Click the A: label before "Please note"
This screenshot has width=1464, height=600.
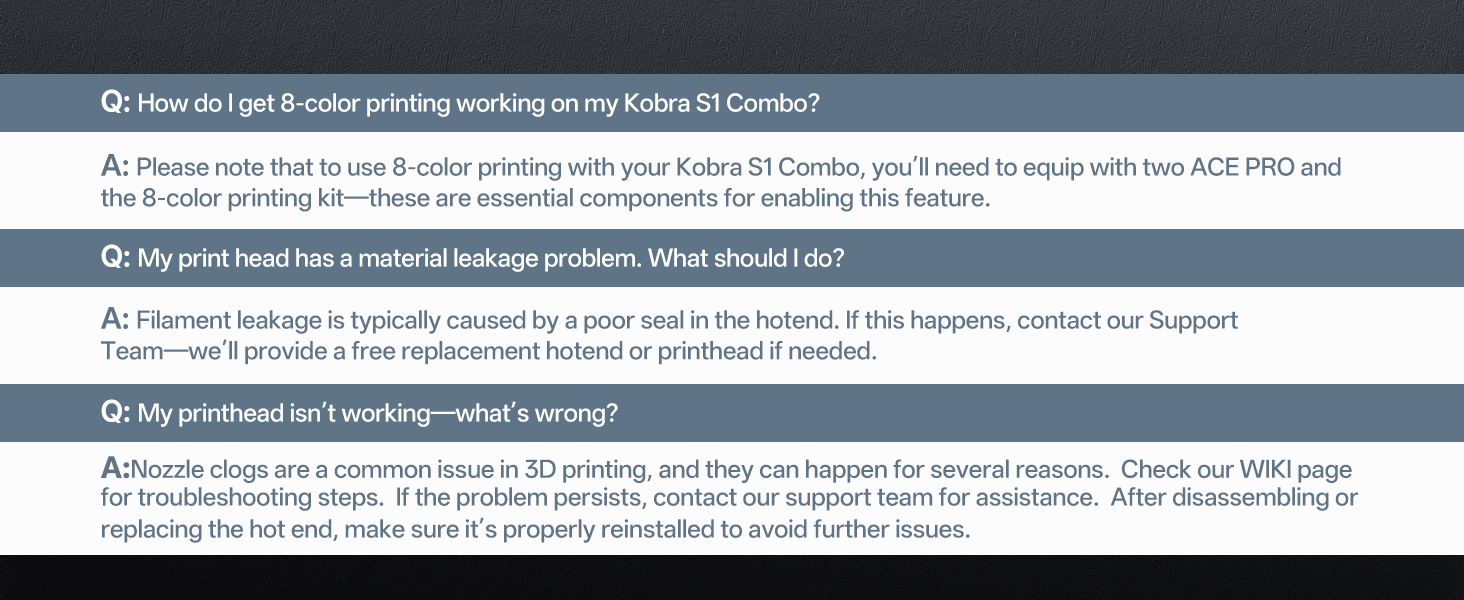click(115, 167)
